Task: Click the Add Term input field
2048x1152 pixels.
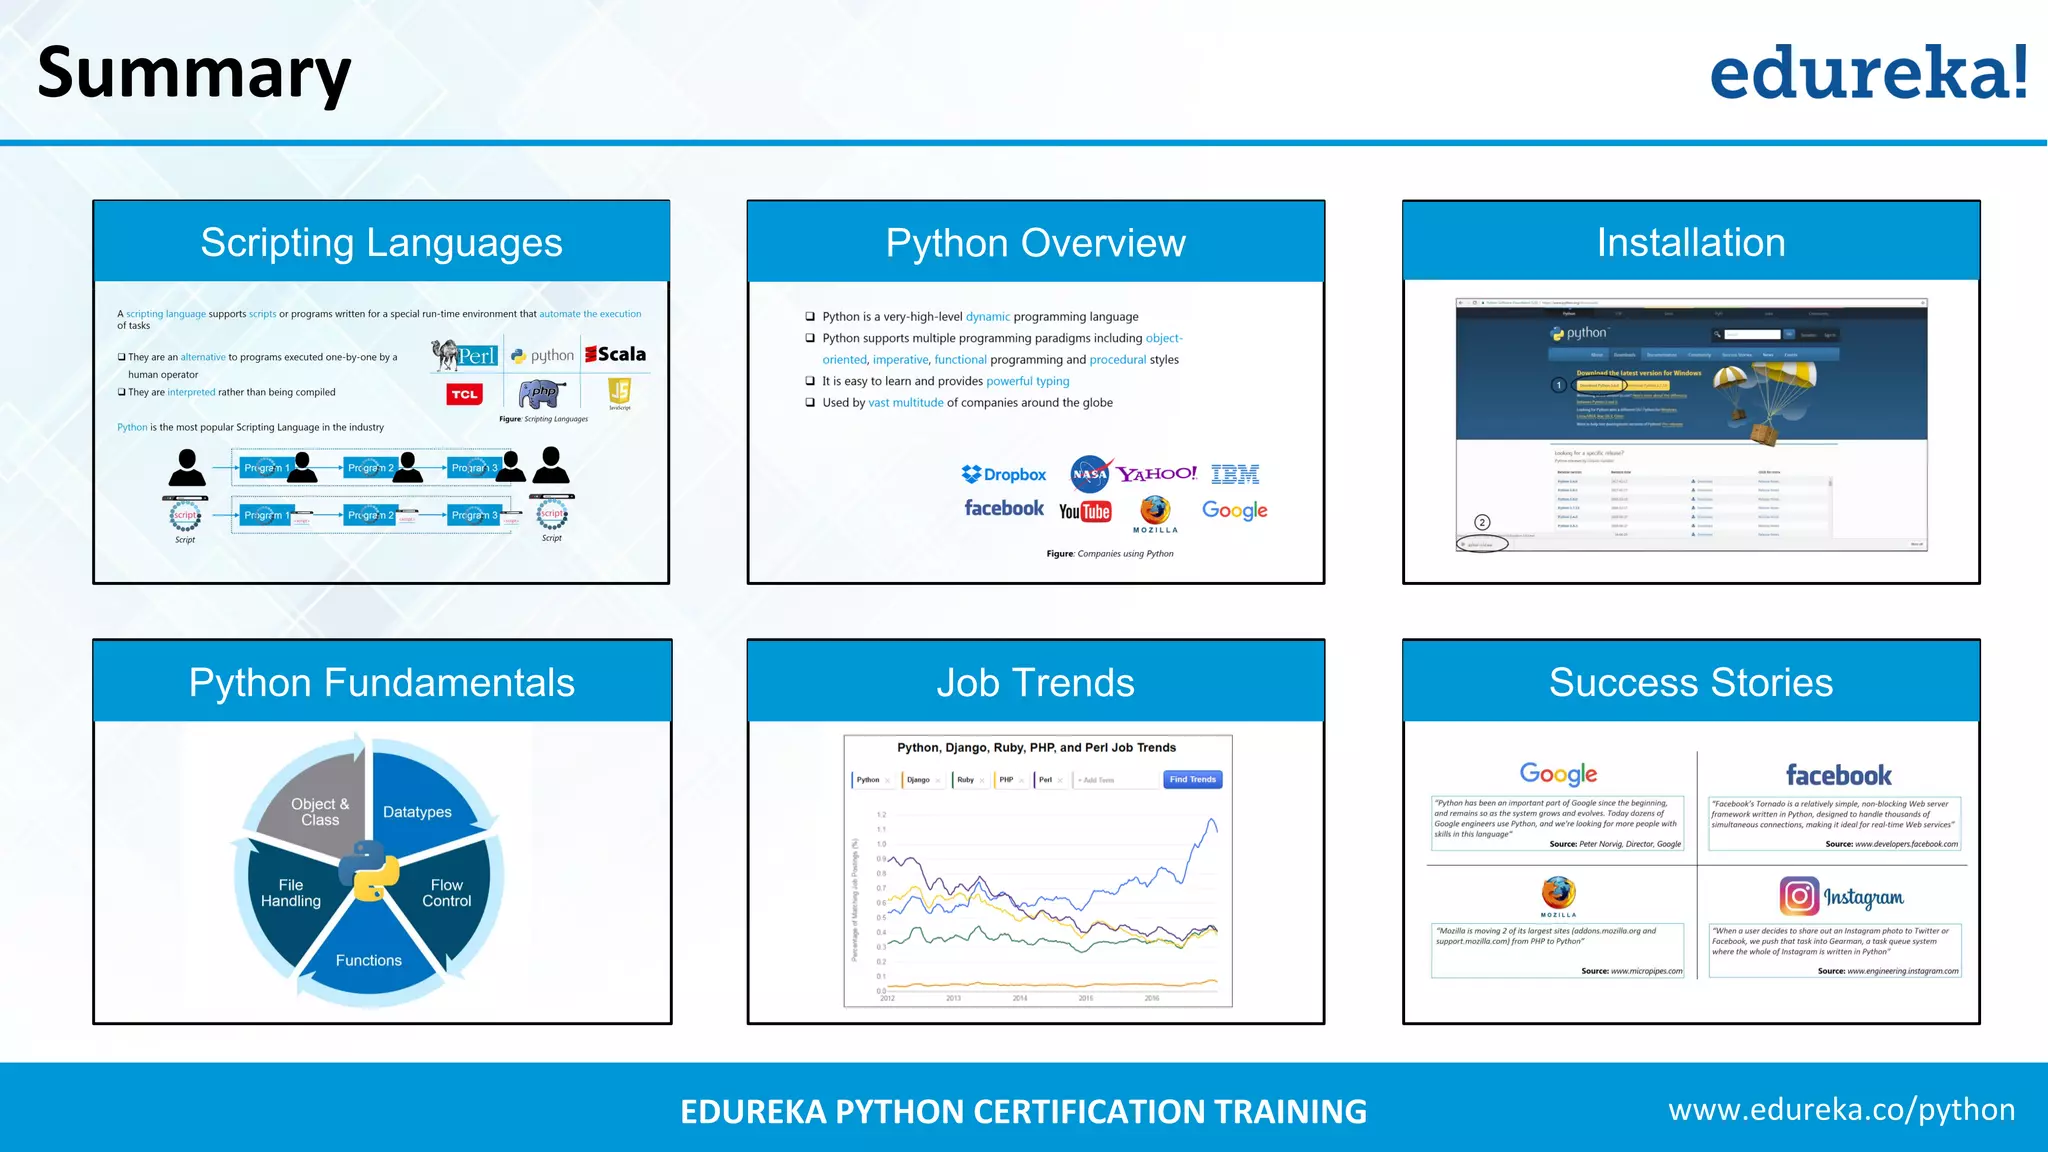Action: [x=1115, y=780]
